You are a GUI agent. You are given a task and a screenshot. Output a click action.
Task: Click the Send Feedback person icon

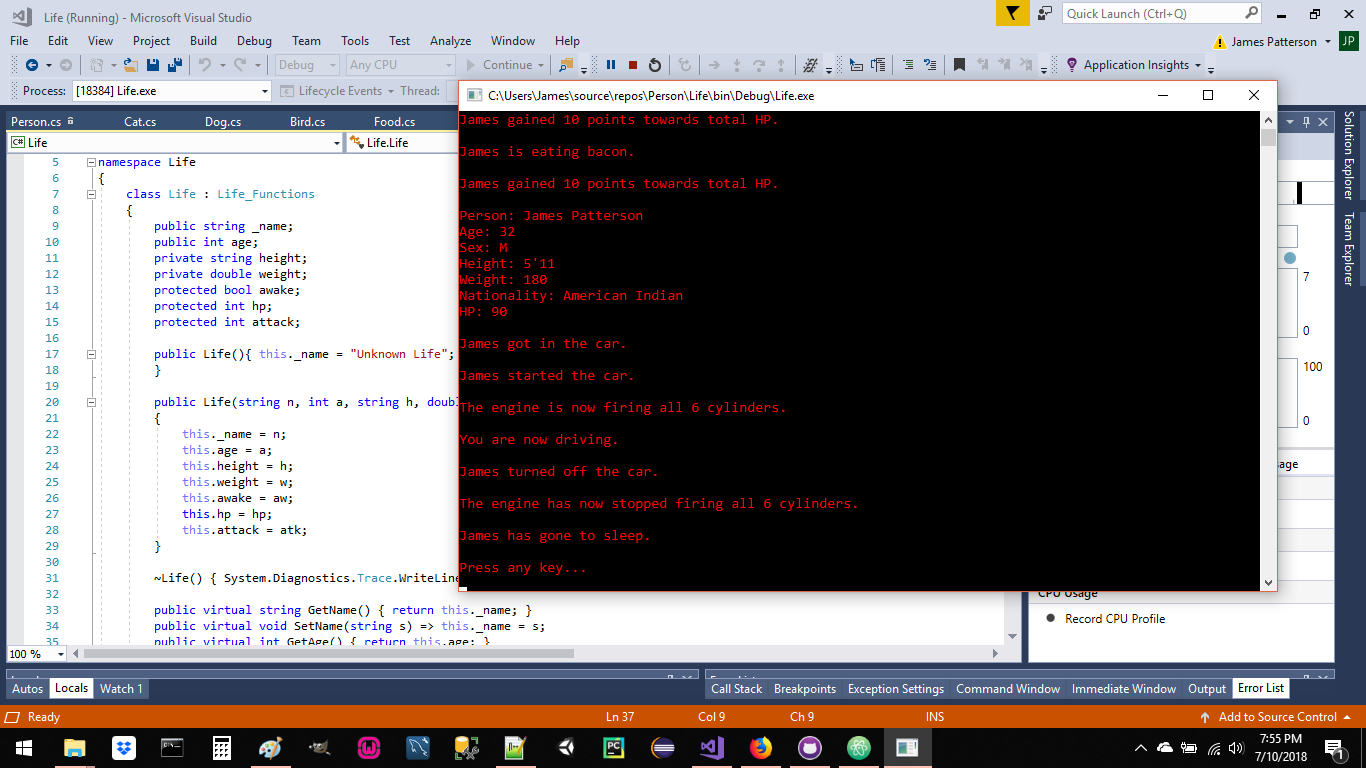pos(1045,13)
